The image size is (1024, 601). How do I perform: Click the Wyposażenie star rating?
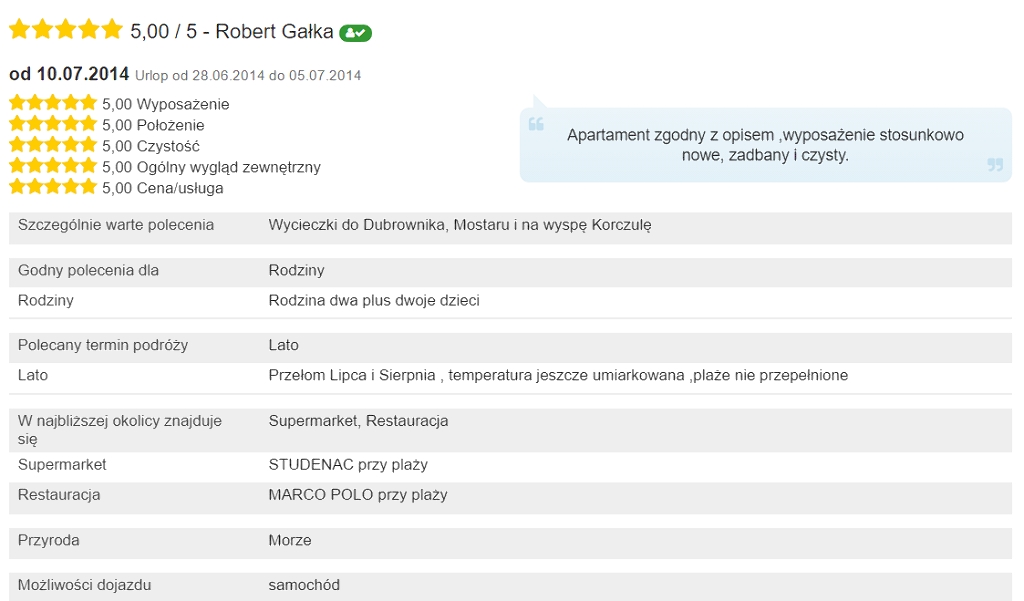tap(53, 103)
